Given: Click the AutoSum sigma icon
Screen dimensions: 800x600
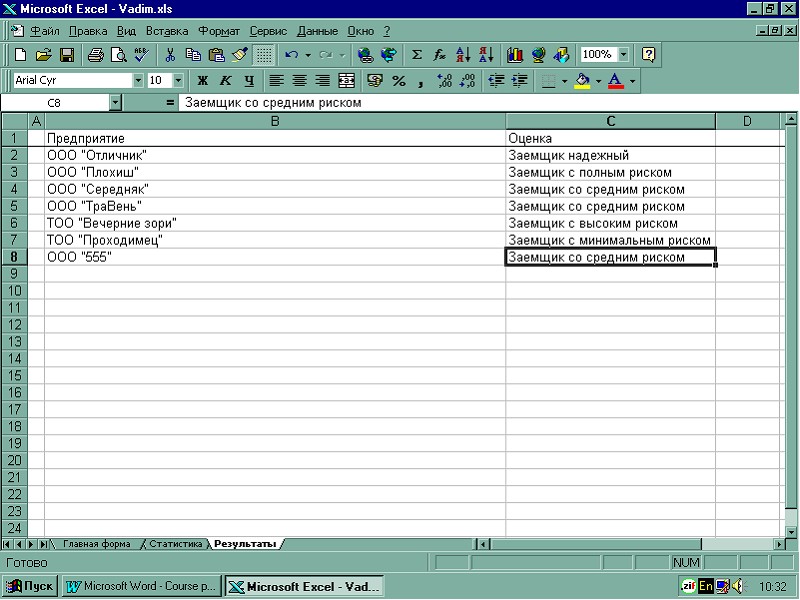Looking at the screenshot, I should [x=417, y=55].
